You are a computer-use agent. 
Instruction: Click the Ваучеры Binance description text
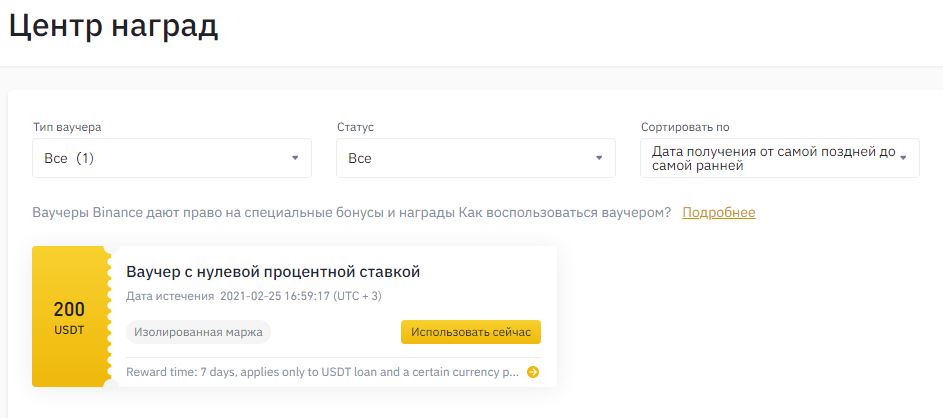tap(352, 213)
